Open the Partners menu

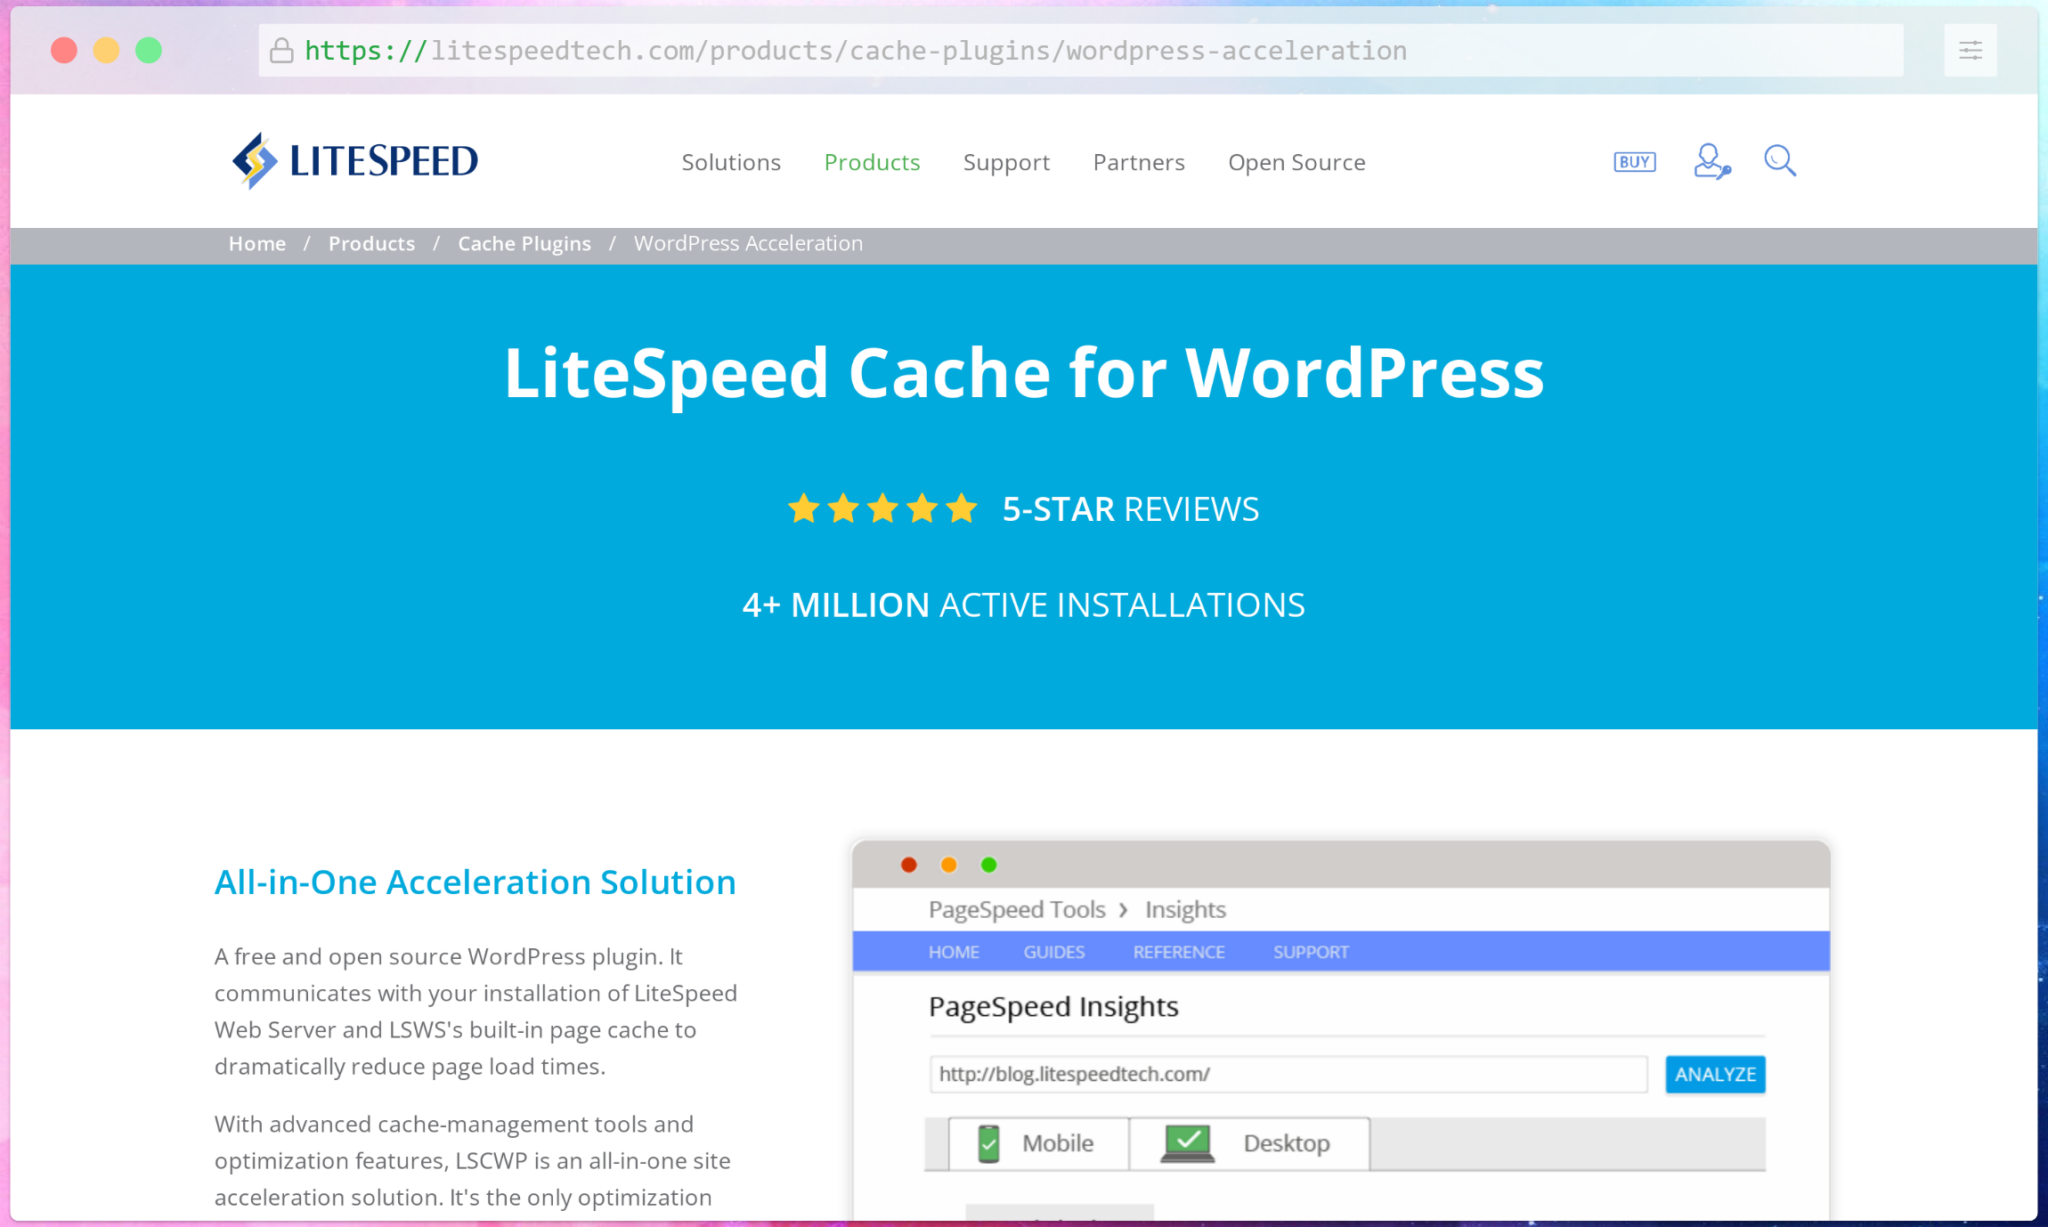tap(1139, 162)
